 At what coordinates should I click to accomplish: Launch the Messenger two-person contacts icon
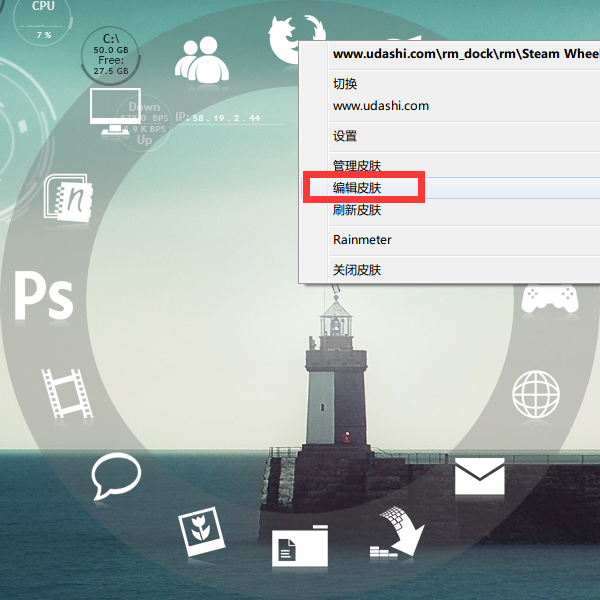pos(202,60)
